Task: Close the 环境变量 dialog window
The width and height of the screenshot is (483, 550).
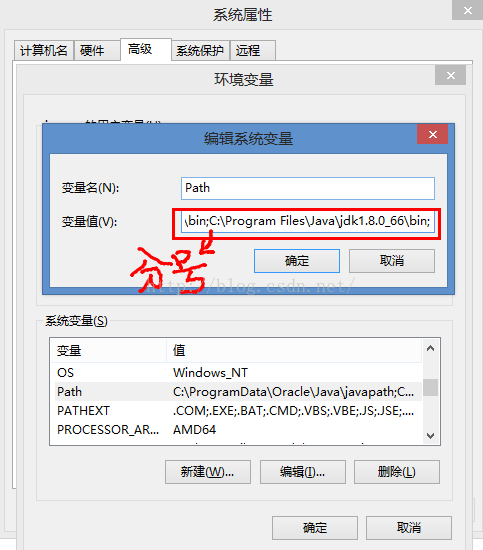Action: click(x=450, y=75)
